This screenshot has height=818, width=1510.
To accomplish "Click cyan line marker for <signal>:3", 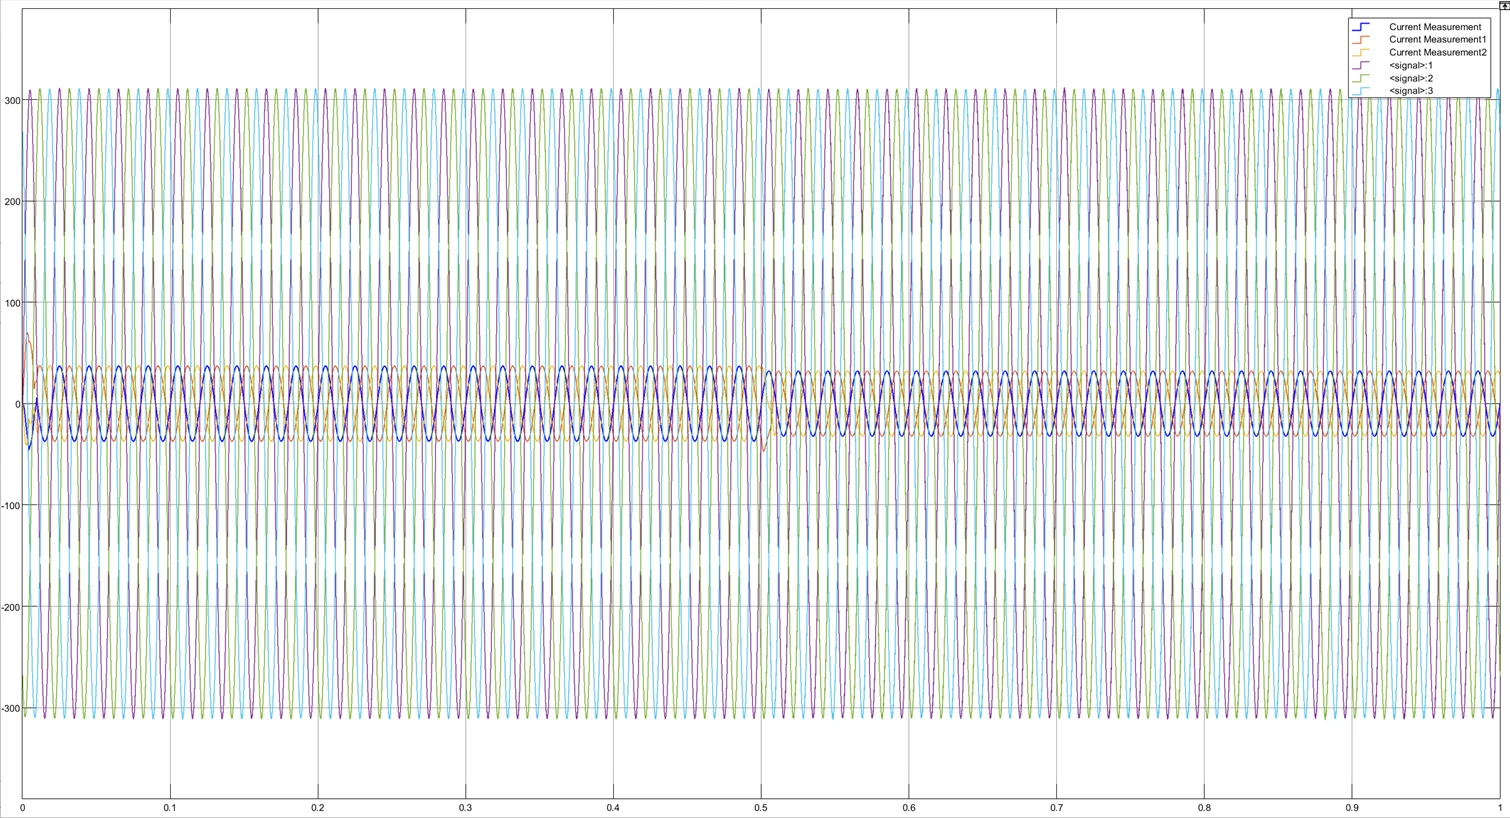I will pyautogui.click(x=1361, y=91).
